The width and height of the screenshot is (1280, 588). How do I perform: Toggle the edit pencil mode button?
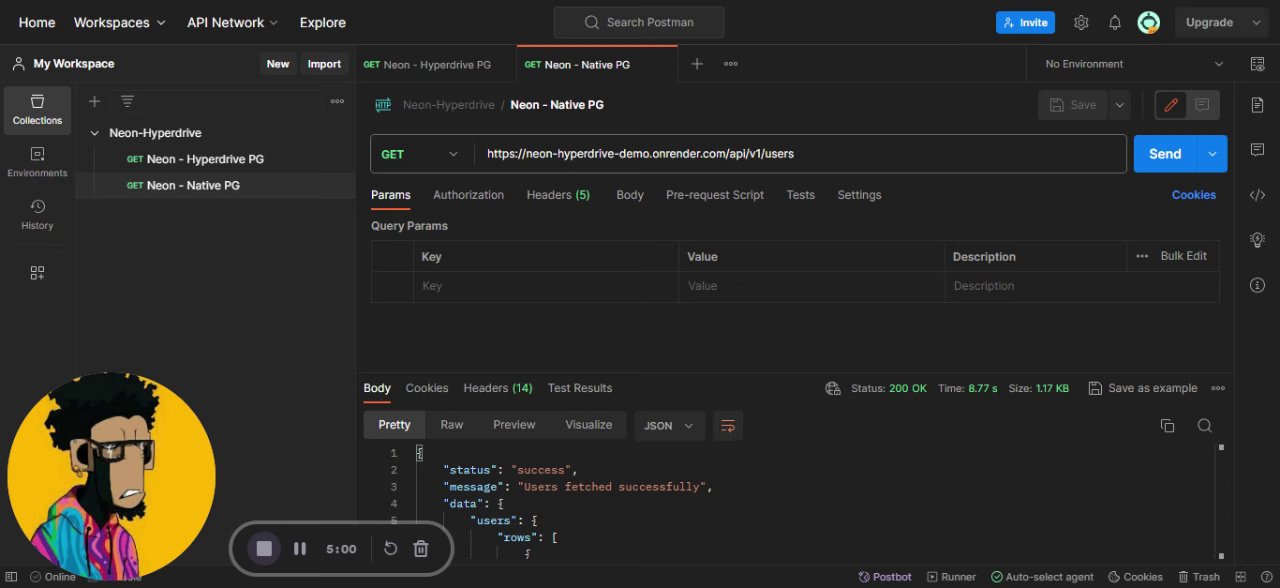tap(1171, 105)
